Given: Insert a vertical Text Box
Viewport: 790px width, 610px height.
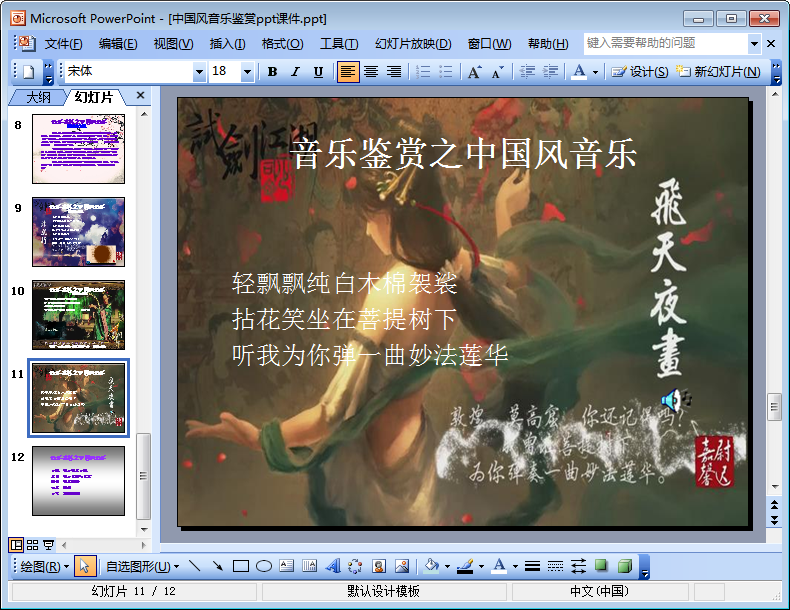Looking at the screenshot, I should tap(309, 567).
